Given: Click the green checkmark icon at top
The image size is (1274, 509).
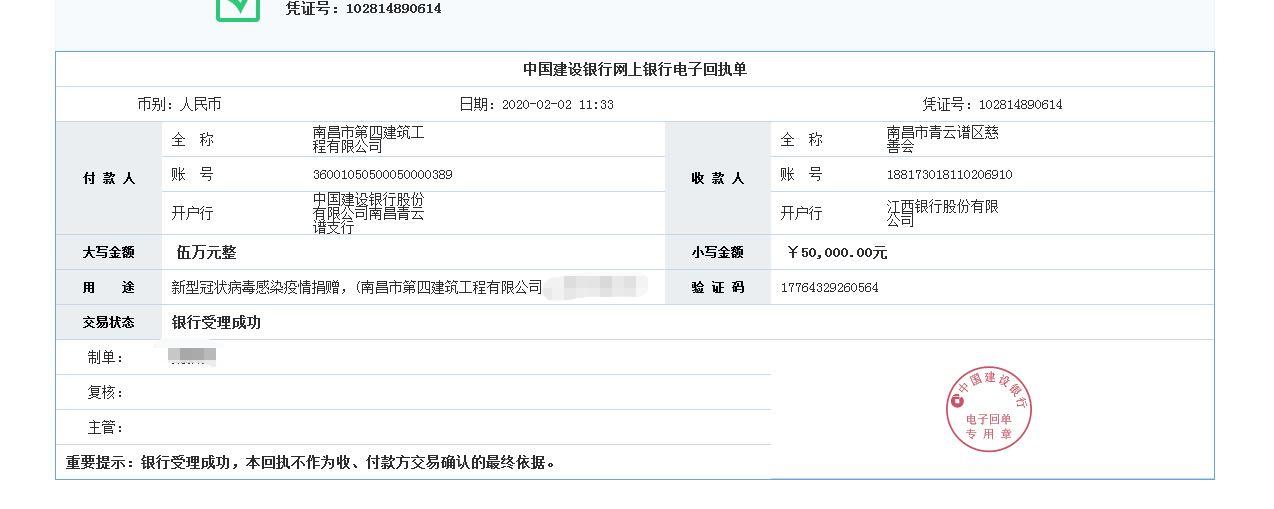Looking at the screenshot, I should point(238,9).
